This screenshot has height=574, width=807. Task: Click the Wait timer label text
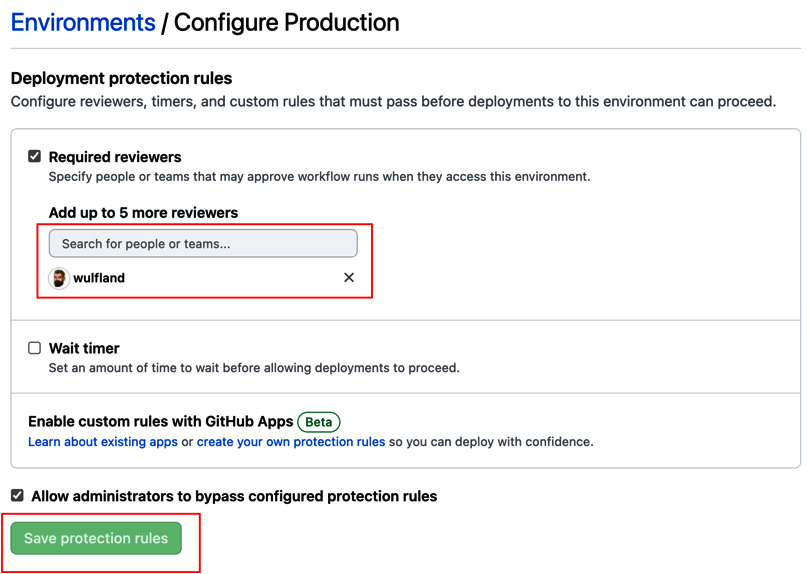coord(84,349)
